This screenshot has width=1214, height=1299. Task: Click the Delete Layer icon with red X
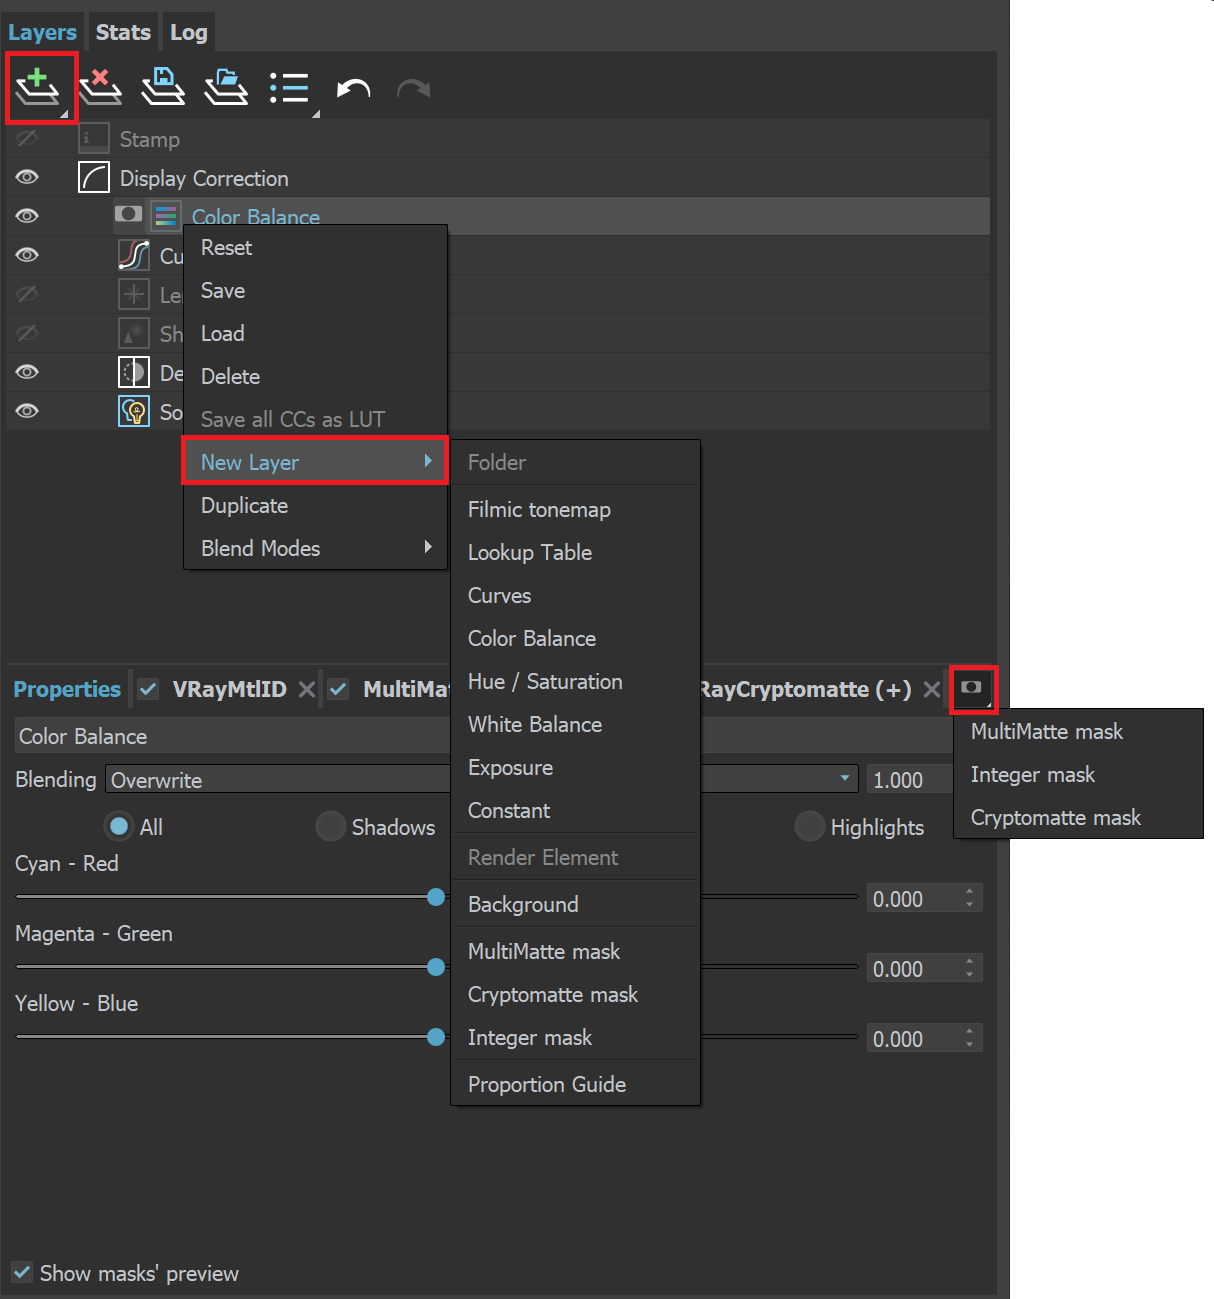tap(101, 87)
